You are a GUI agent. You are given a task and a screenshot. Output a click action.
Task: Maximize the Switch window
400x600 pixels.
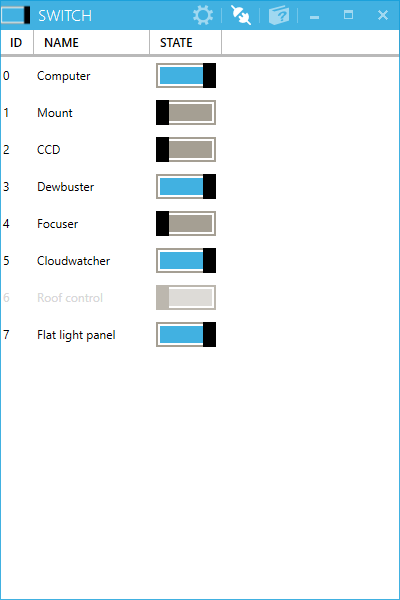pyautogui.click(x=348, y=15)
